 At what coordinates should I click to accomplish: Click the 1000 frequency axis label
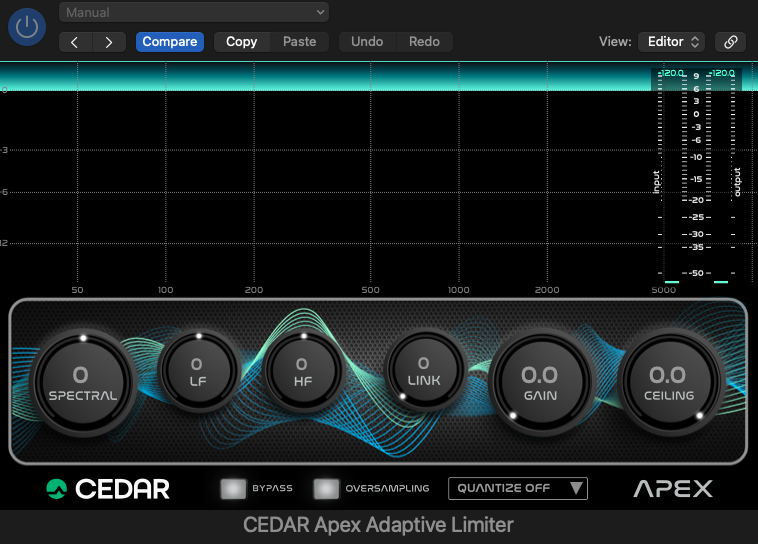click(x=459, y=290)
